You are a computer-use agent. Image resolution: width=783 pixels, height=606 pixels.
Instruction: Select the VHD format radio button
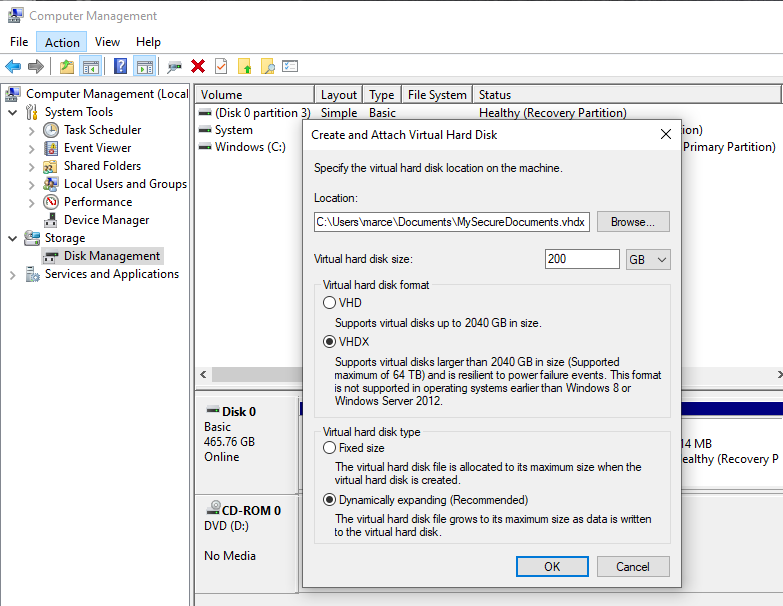[x=329, y=303]
